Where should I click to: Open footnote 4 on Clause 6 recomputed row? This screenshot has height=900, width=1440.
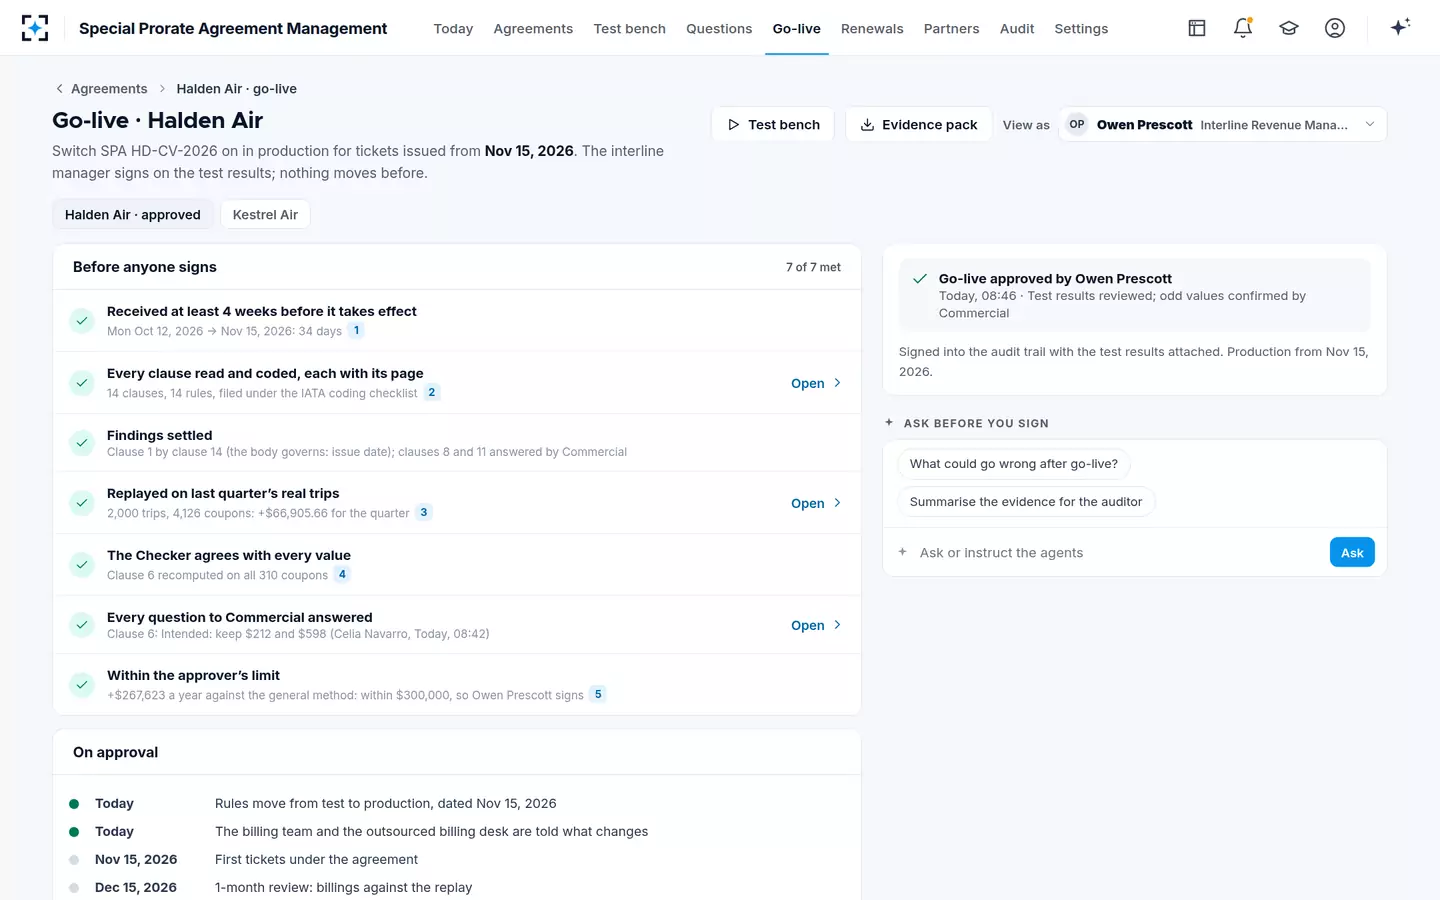point(342,574)
